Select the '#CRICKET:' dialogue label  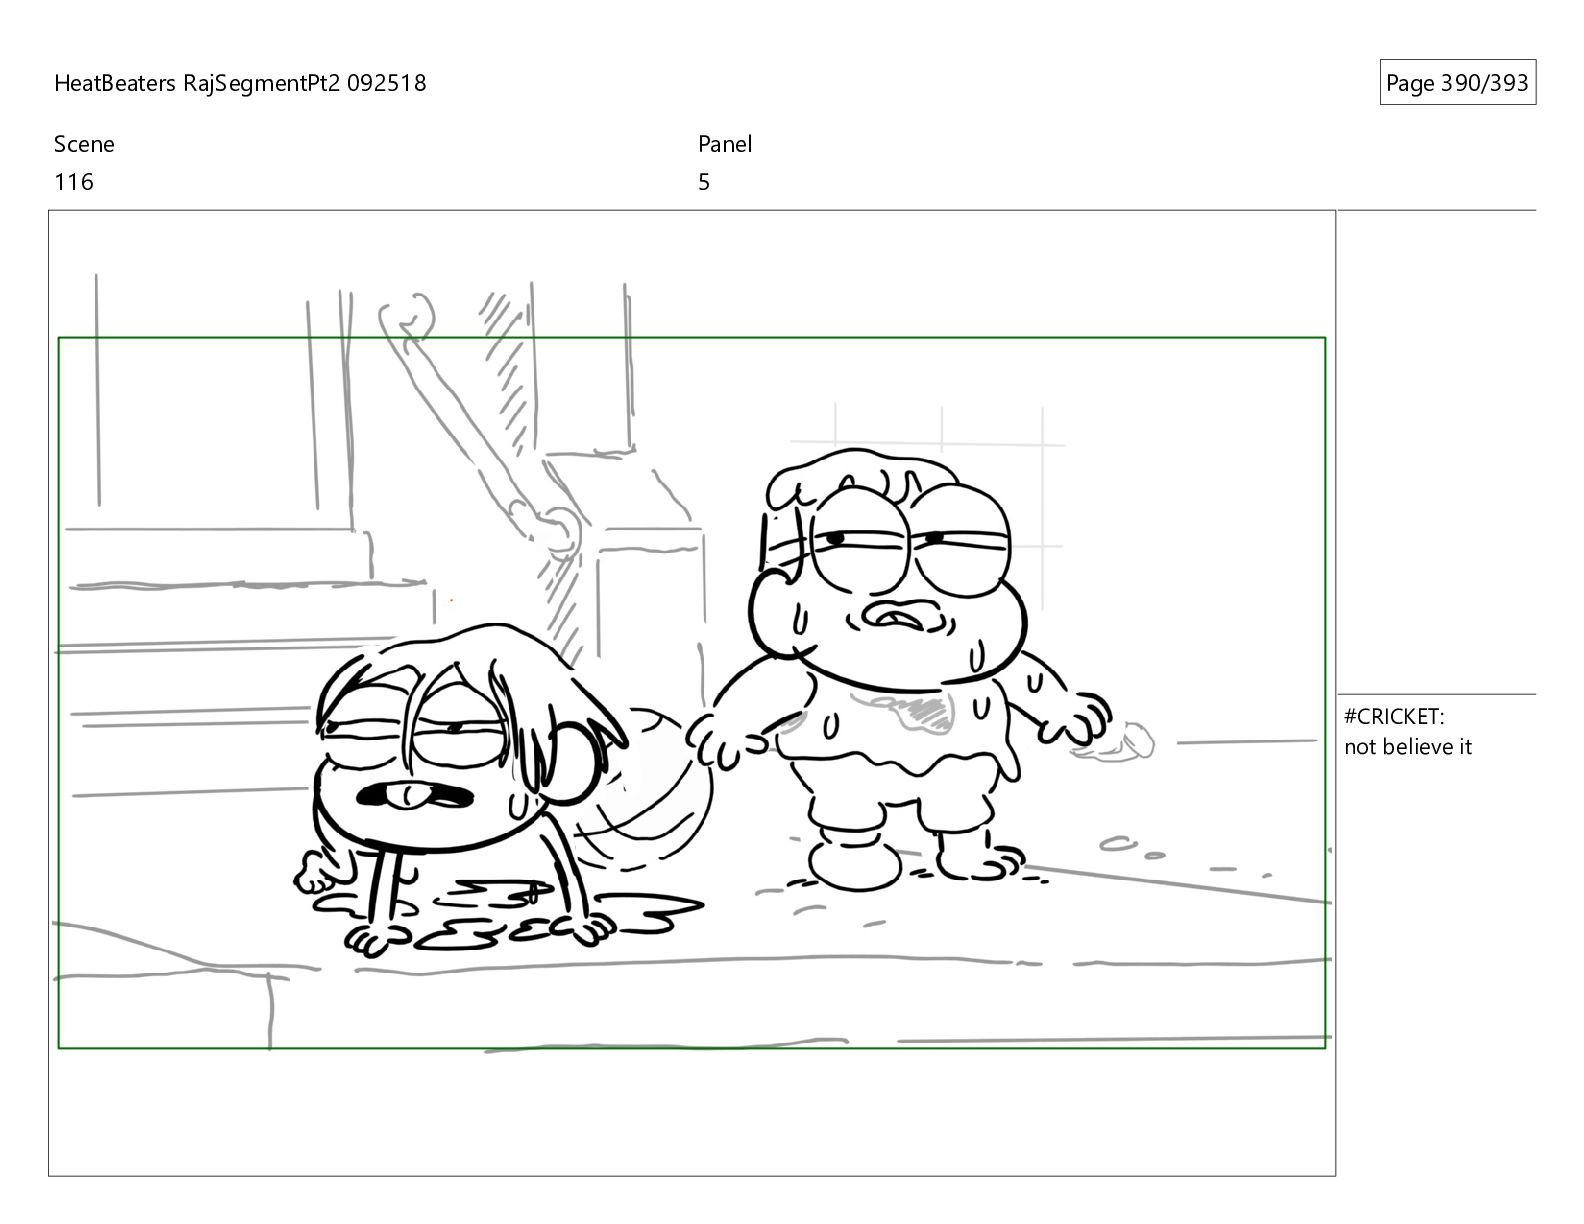pyautogui.click(x=1394, y=716)
